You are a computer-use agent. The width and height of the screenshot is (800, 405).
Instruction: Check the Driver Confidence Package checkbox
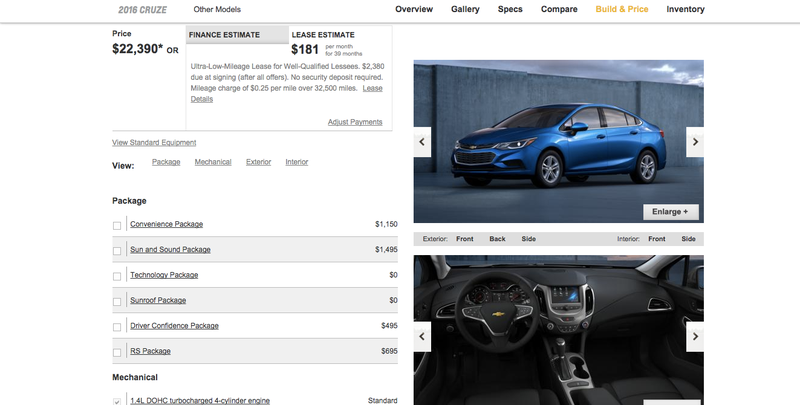[117, 327]
